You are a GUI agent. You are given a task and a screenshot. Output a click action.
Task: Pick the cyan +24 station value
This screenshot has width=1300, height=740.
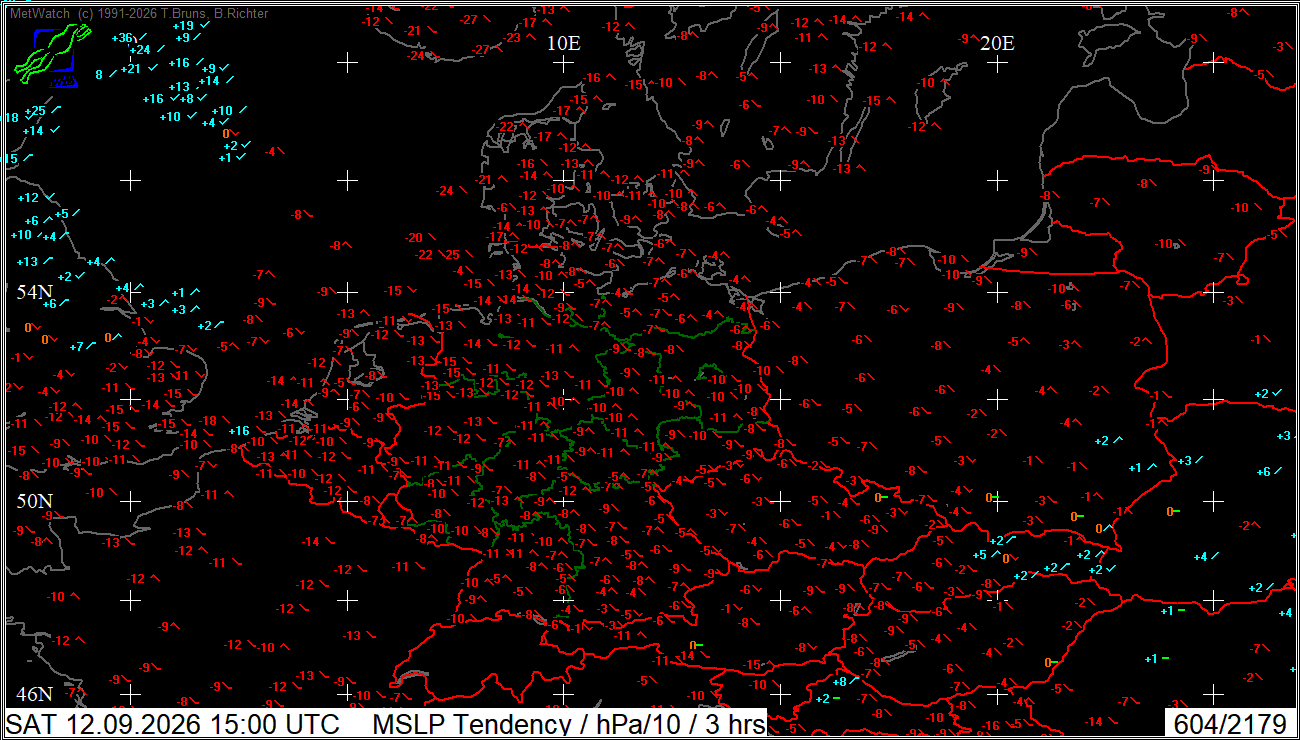click(140, 49)
